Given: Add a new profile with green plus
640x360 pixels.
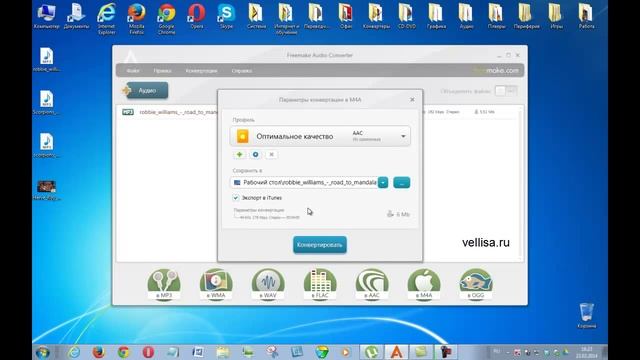Looking at the screenshot, I should [x=240, y=154].
